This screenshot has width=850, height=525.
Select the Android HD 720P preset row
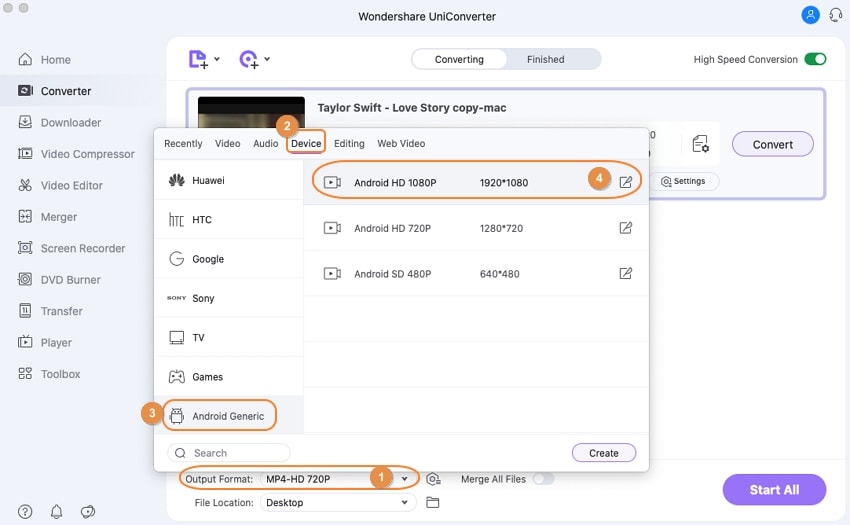pos(476,228)
